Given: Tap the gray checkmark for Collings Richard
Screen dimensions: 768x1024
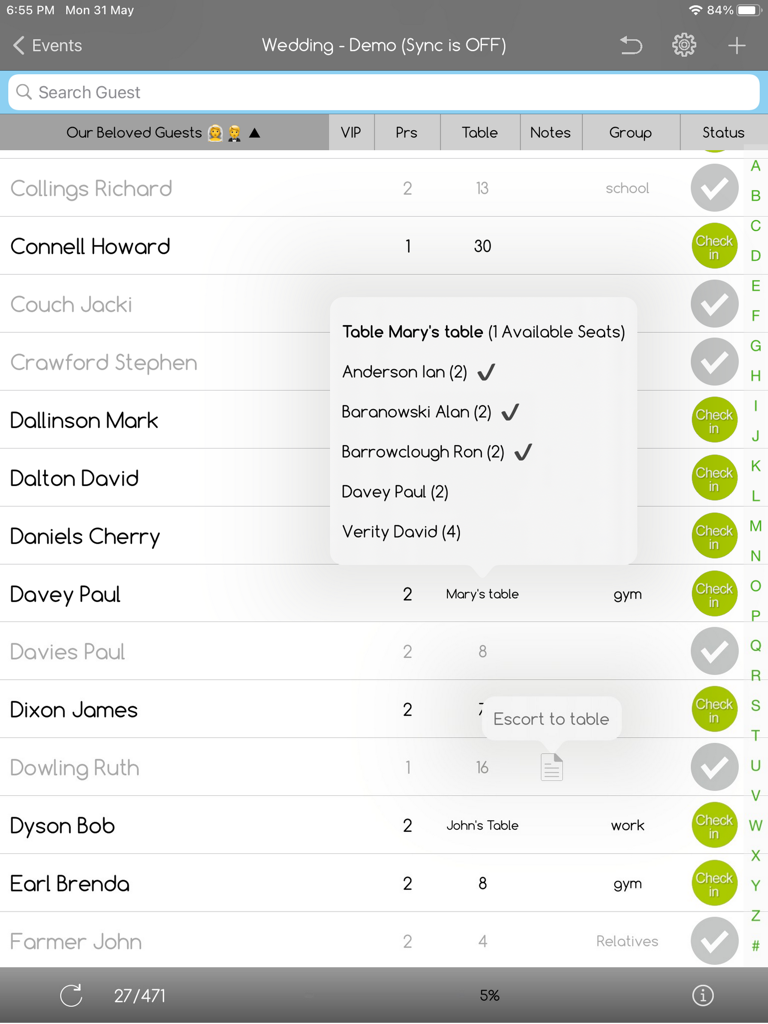Looking at the screenshot, I should click(x=714, y=188).
